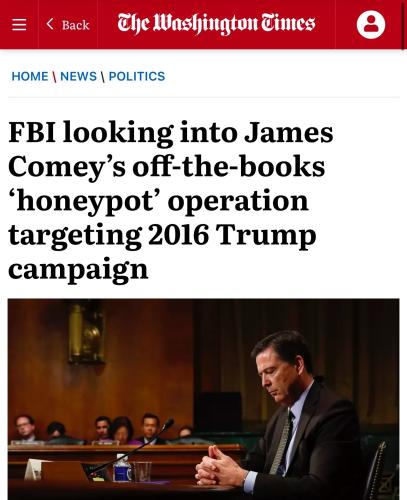
Task: Tap the Back label in the header
Action: pyautogui.click(x=76, y=25)
